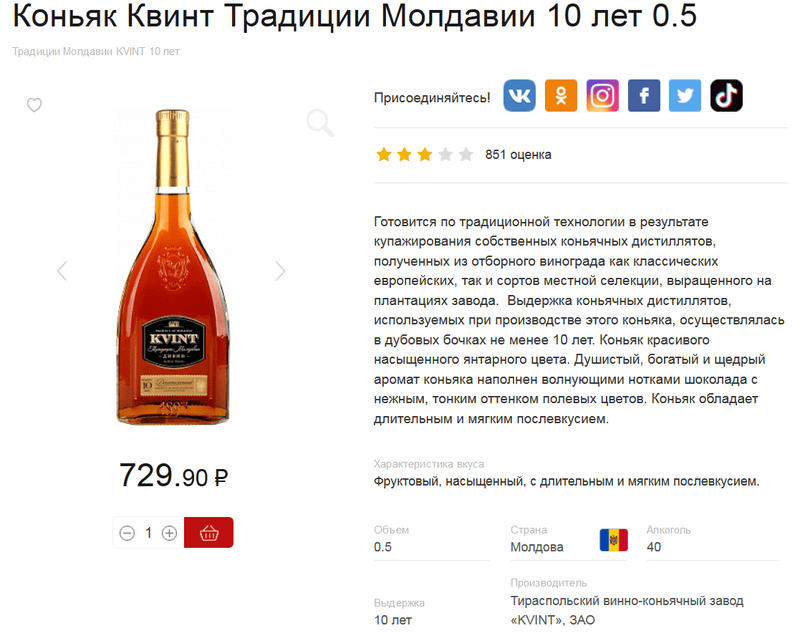Open the Odnoklassniki orange icon
The image size is (800, 633).
[561, 95]
